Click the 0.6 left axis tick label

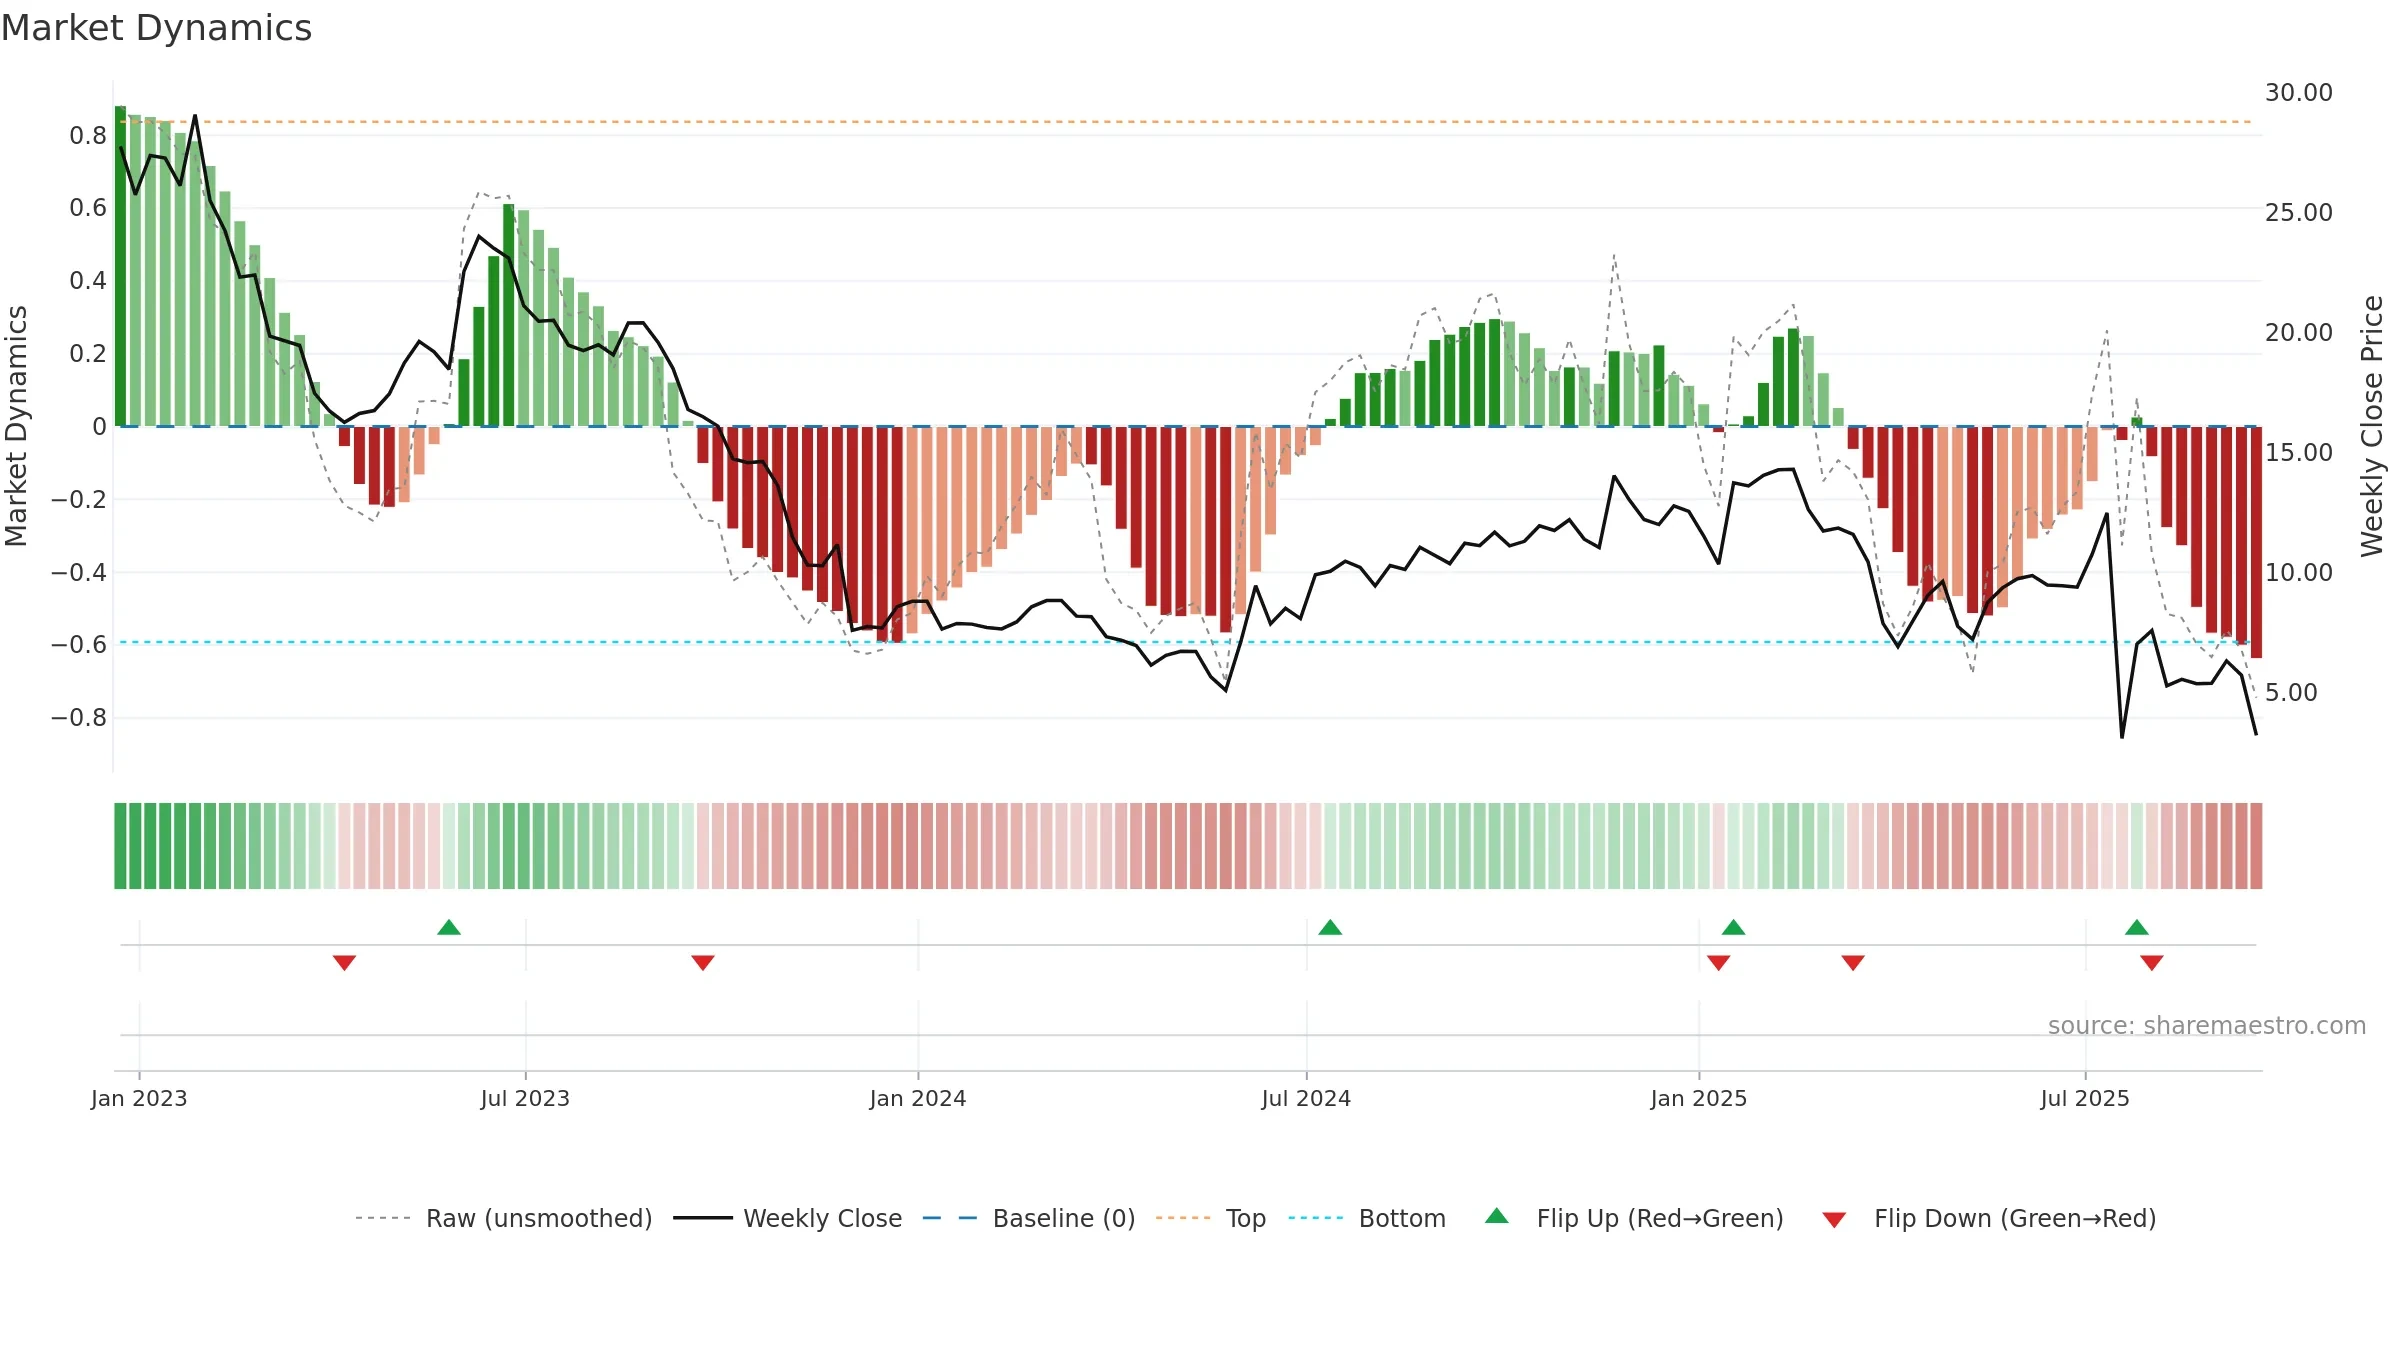pos(88,208)
